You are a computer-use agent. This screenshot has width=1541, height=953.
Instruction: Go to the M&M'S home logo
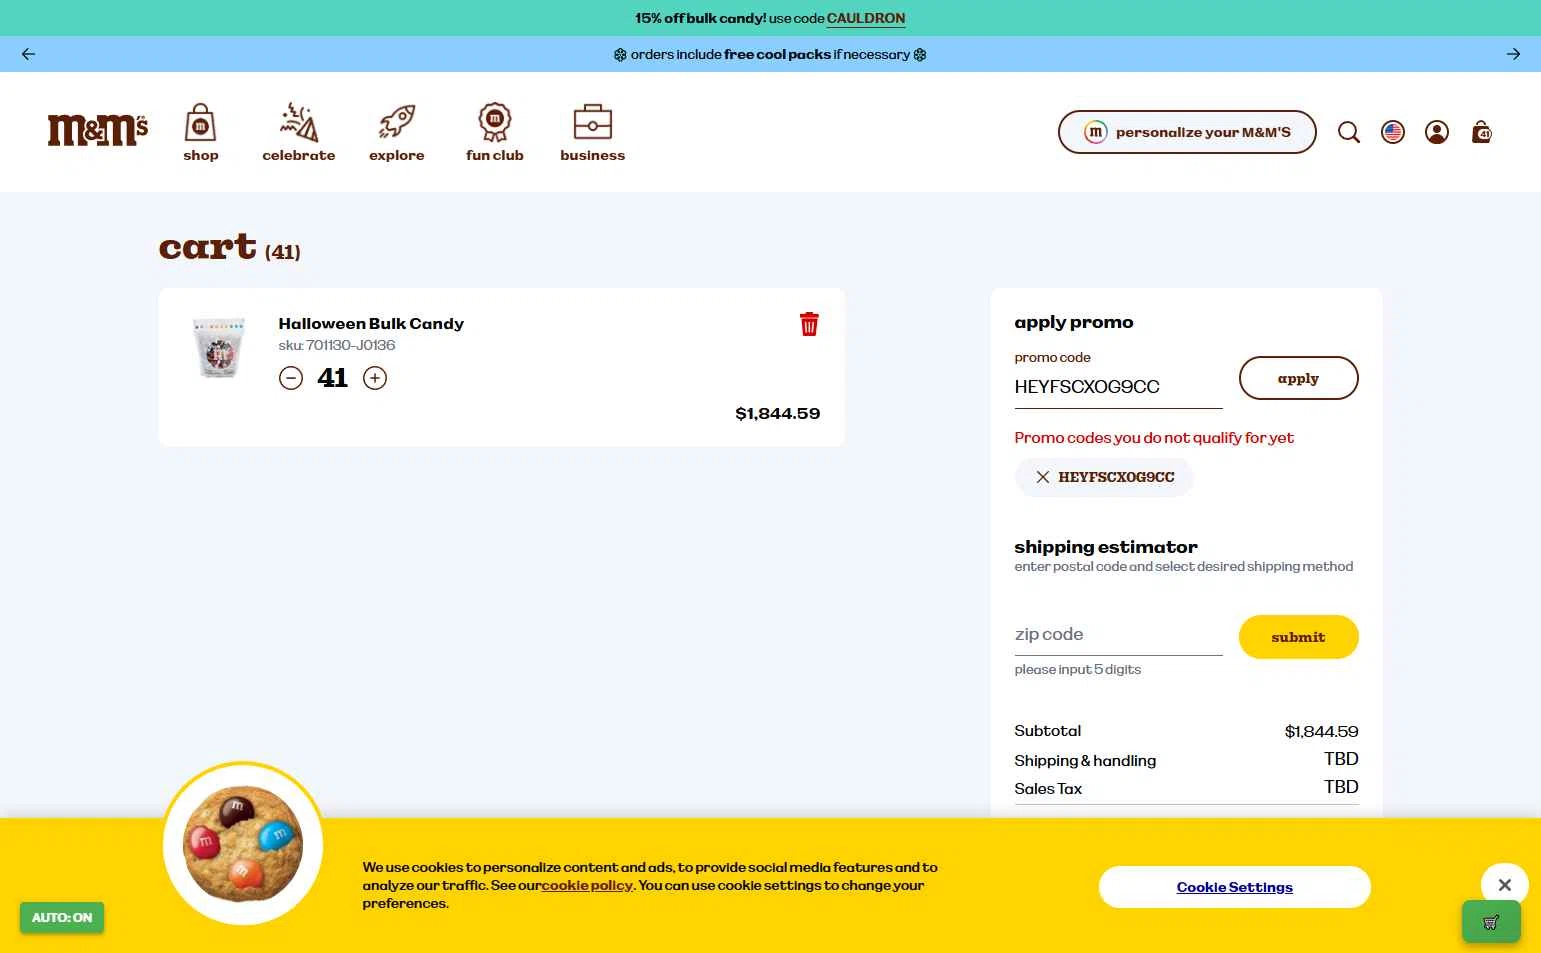pos(98,130)
